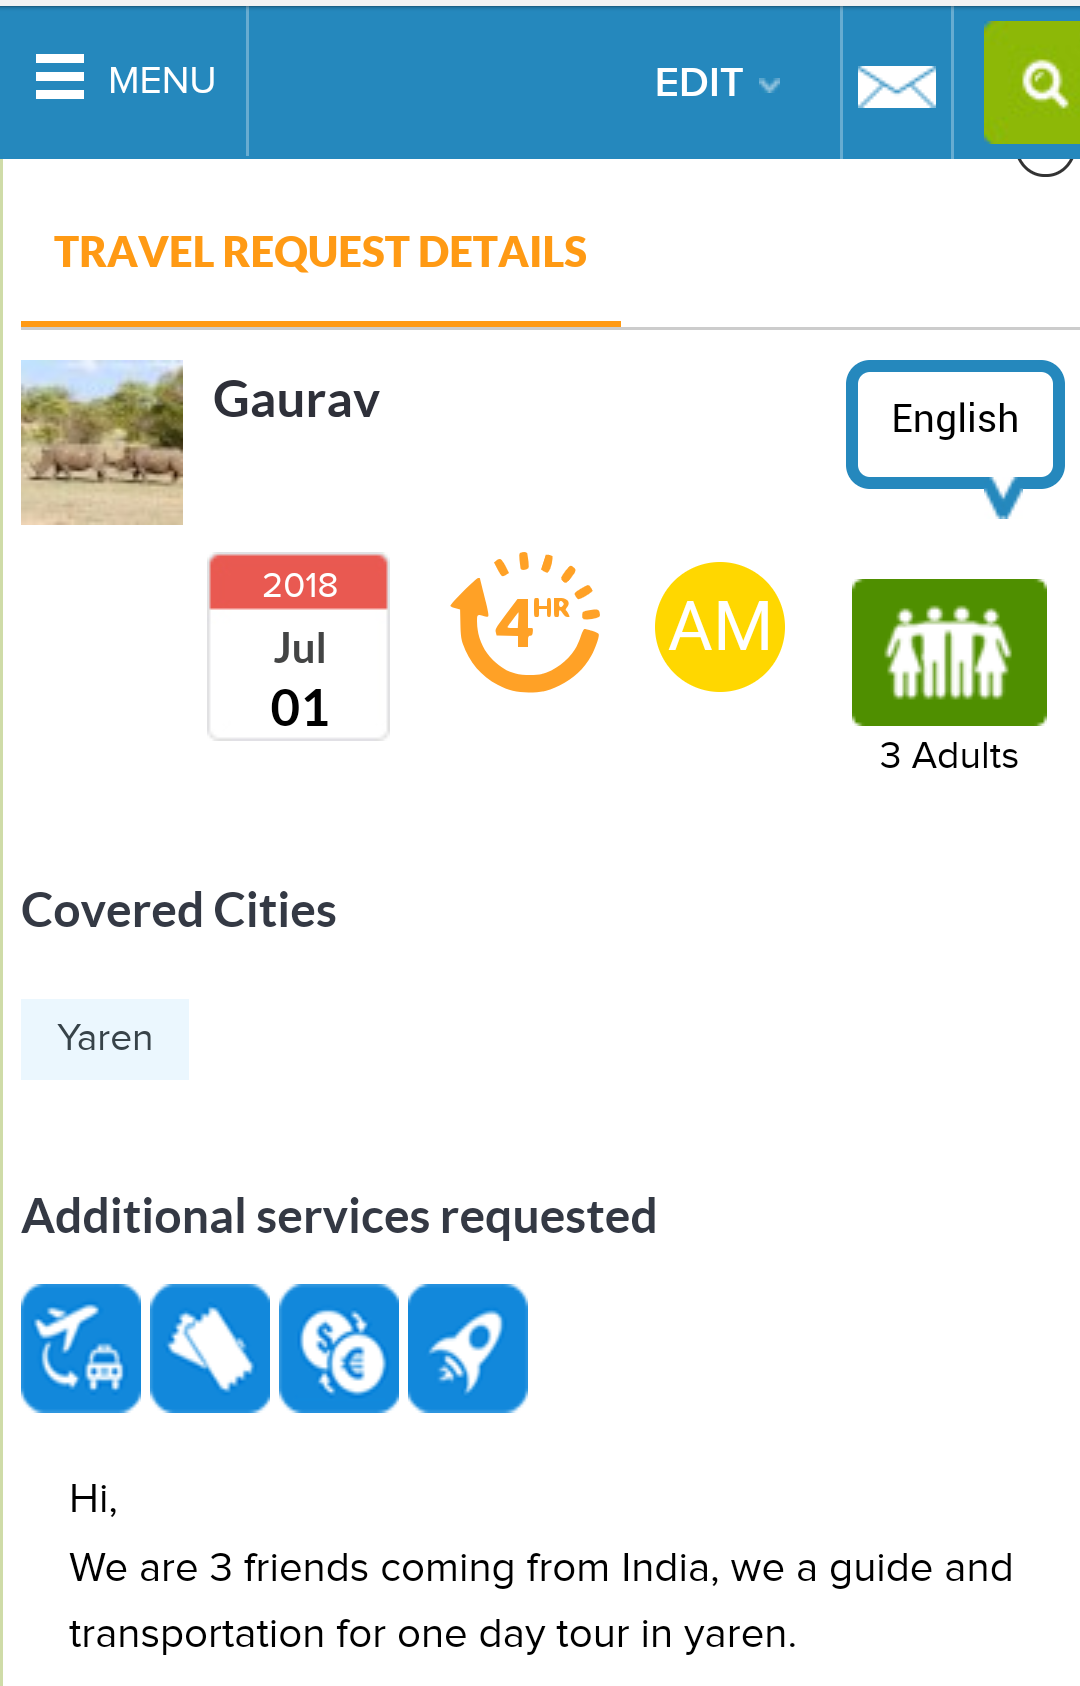Select the Travel Request Details tab
The image size is (1080, 1686).
click(x=321, y=253)
